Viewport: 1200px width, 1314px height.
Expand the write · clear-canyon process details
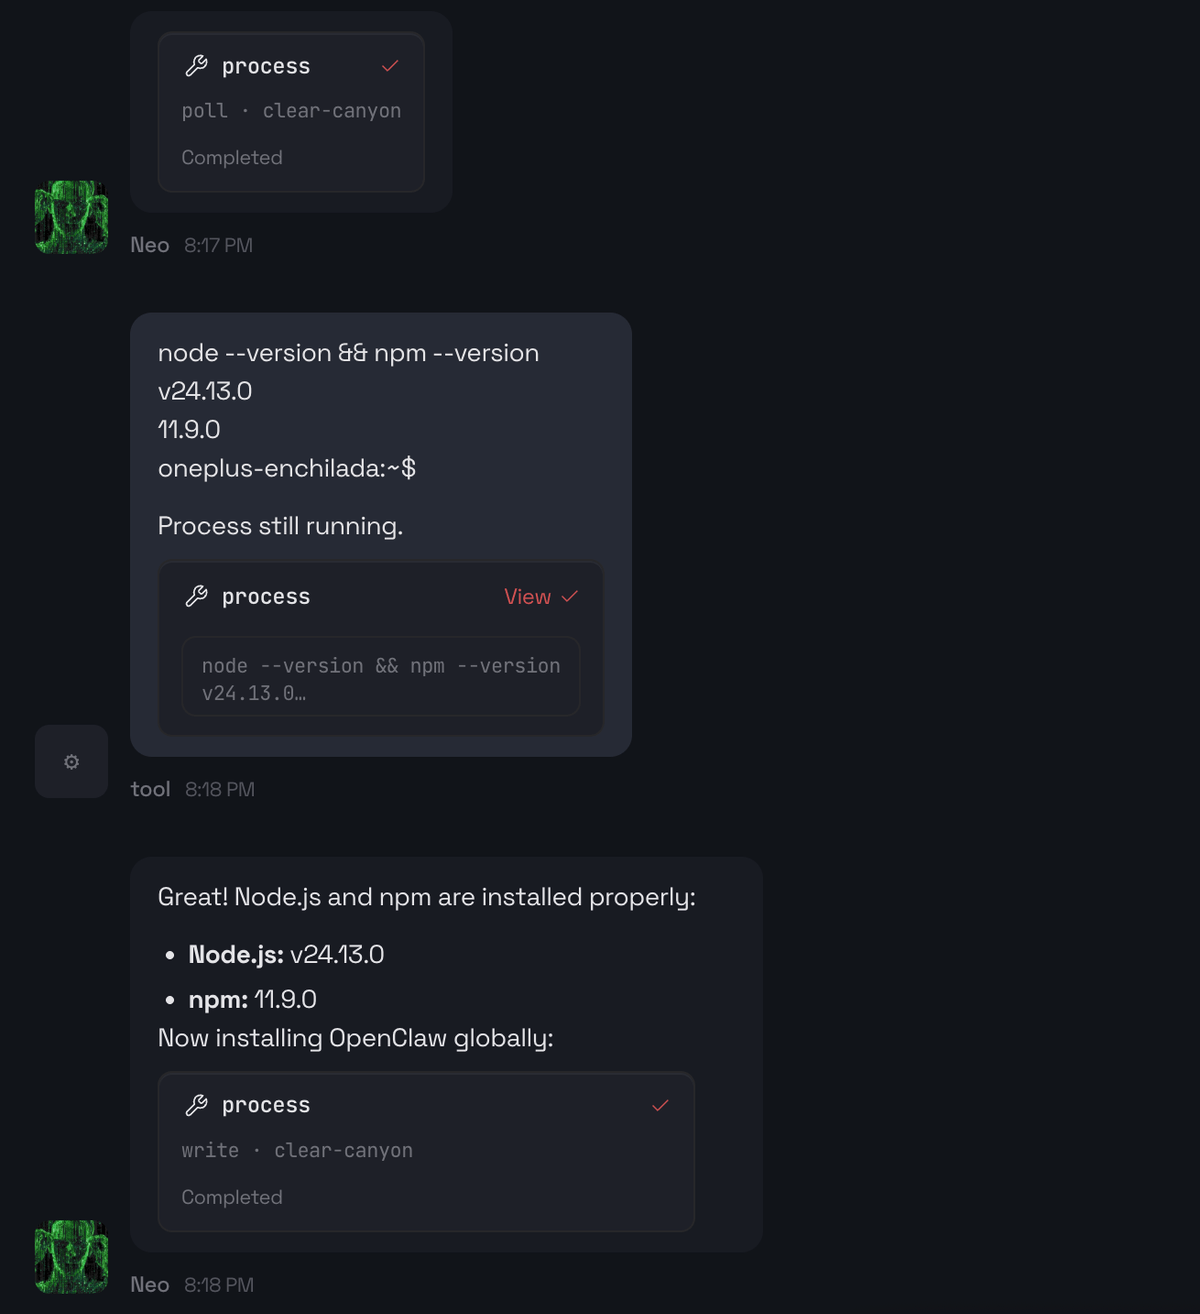pos(296,1150)
